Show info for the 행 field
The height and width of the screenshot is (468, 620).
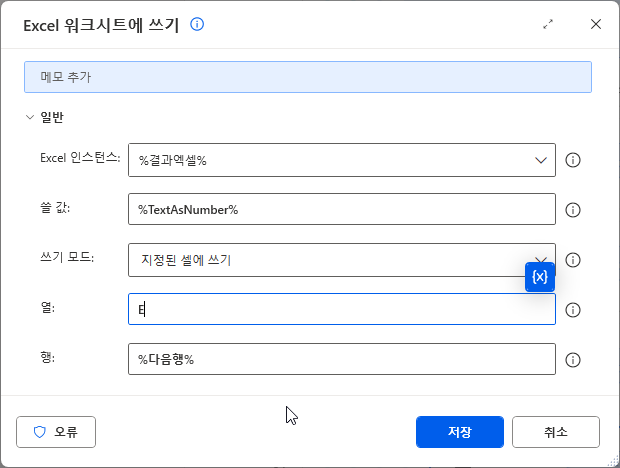click(573, 360)
